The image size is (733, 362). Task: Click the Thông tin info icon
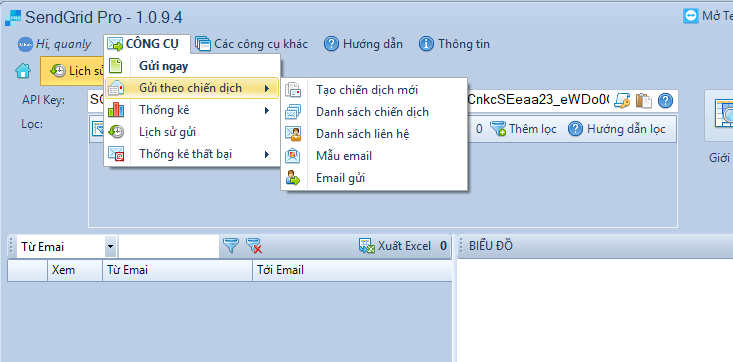coord(426,44)
